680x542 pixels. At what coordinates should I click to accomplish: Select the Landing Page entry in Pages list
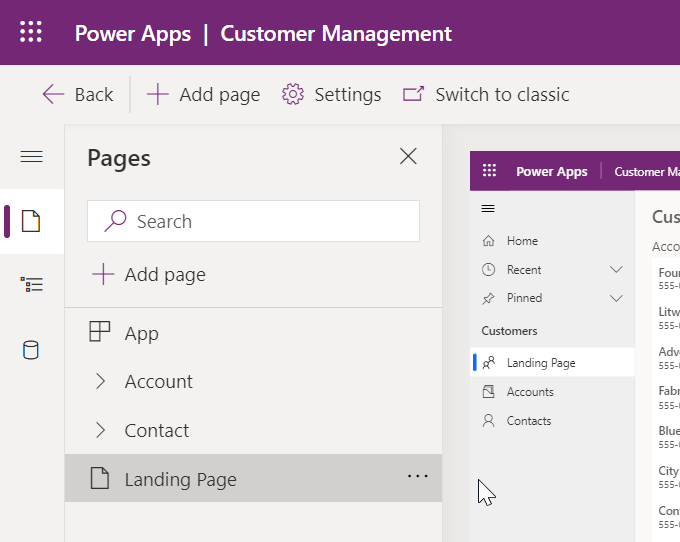click(254, 479)
